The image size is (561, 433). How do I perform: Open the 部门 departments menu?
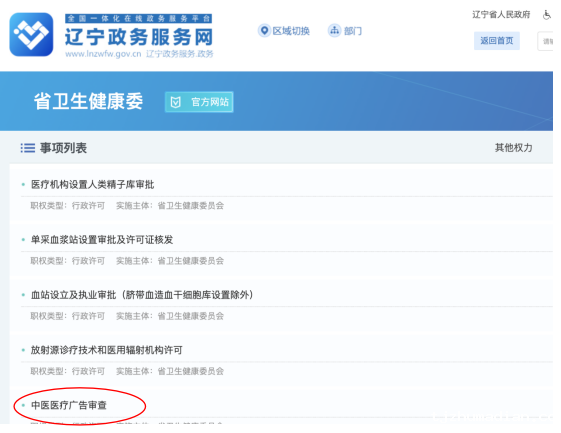(353, 31)
